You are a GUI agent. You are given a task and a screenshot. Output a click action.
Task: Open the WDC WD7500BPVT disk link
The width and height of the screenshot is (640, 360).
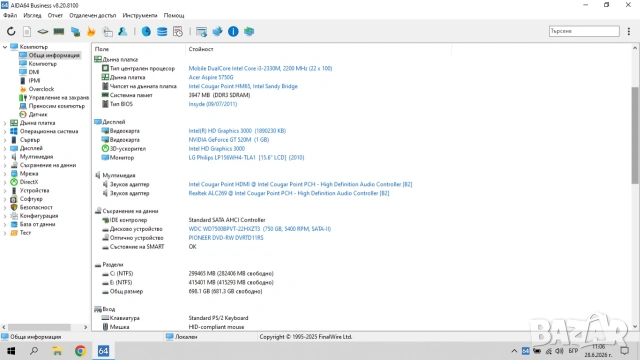(x=260, y=229)
